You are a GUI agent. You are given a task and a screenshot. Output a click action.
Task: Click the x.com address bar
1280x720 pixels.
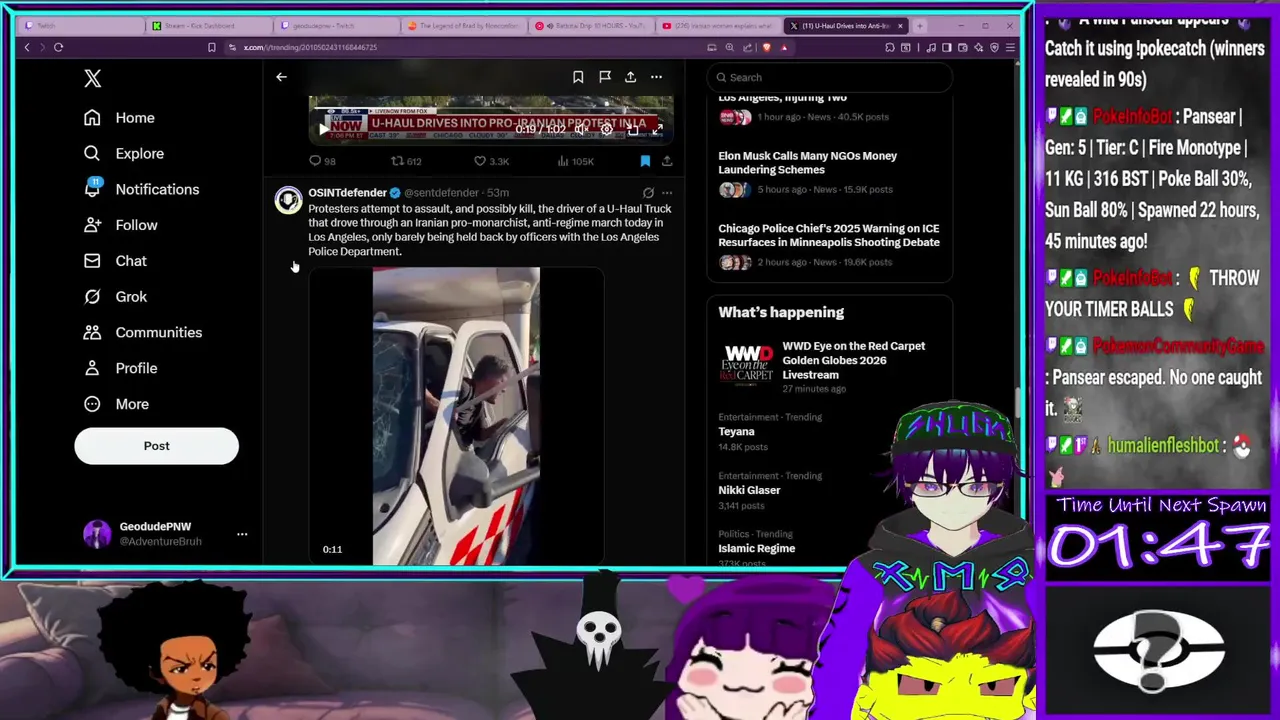pos(465,47)
